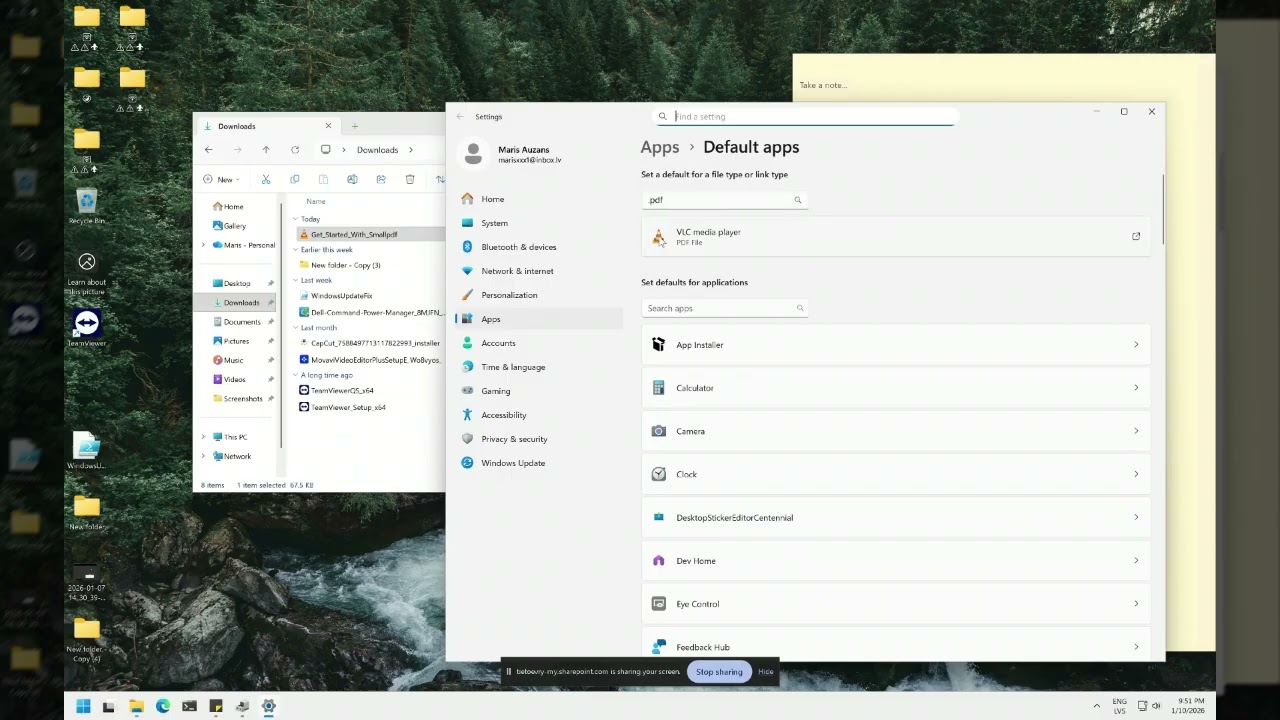Click the external link icon on VLC row
Screen dimensions: 1280x720
pyautogui.click(x=1136, y=236)
